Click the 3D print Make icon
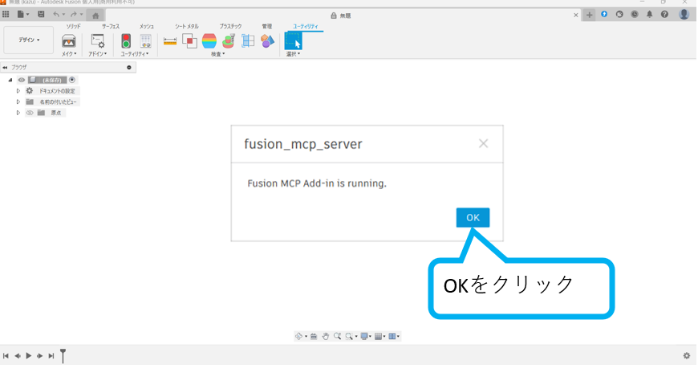 69,41
